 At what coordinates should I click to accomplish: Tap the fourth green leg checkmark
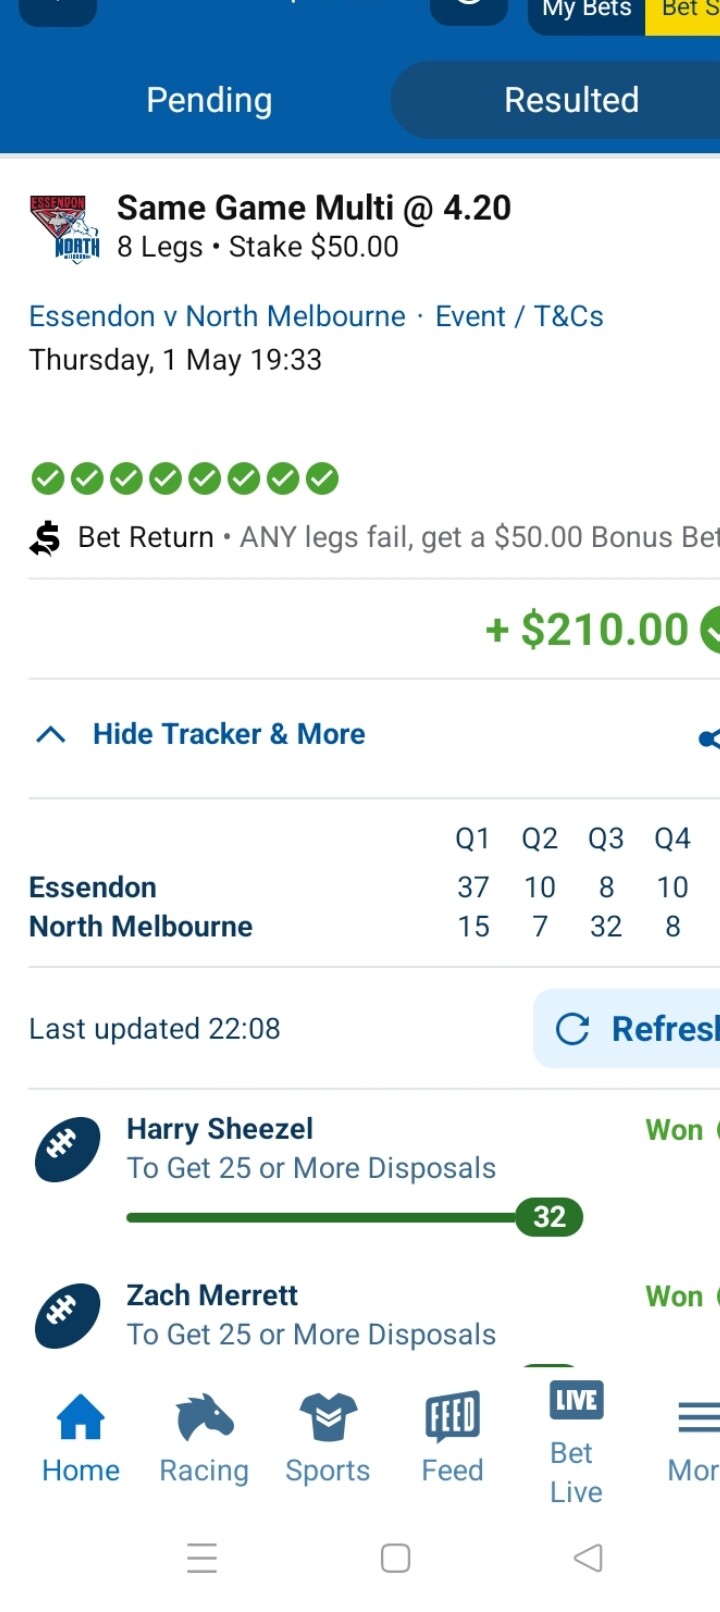click(165, 479)
